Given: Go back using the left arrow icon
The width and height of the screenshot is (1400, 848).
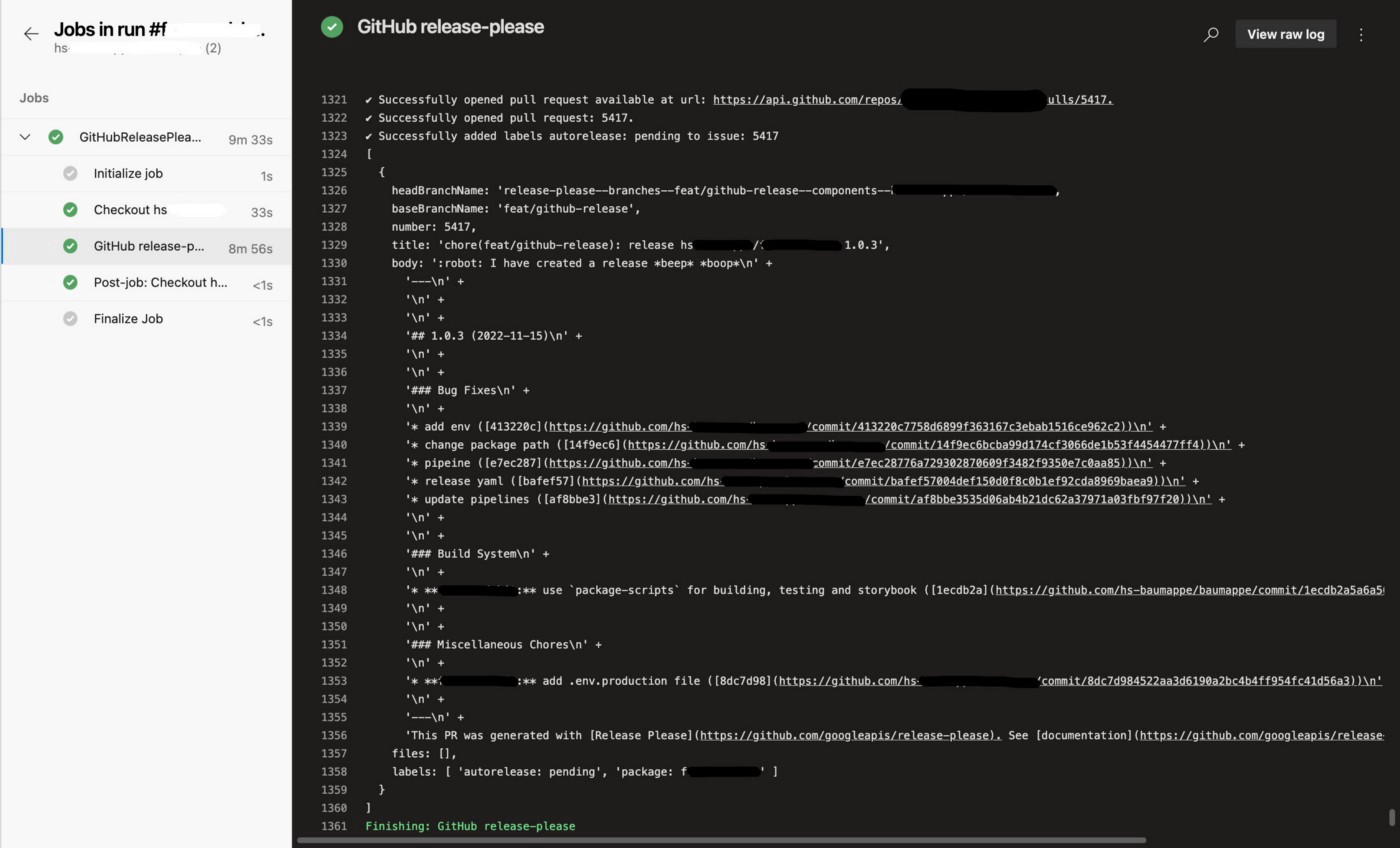Looking at the screenshot, I should (31, 34).
